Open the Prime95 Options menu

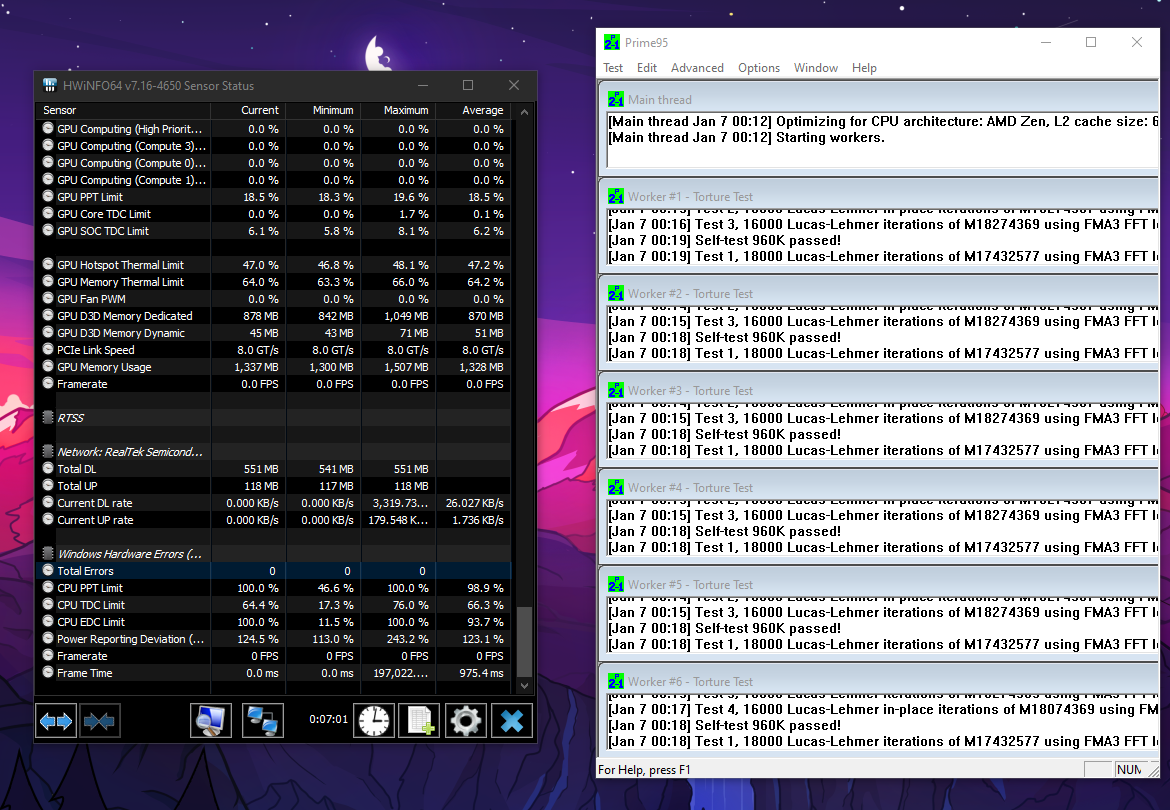[759, 68]
